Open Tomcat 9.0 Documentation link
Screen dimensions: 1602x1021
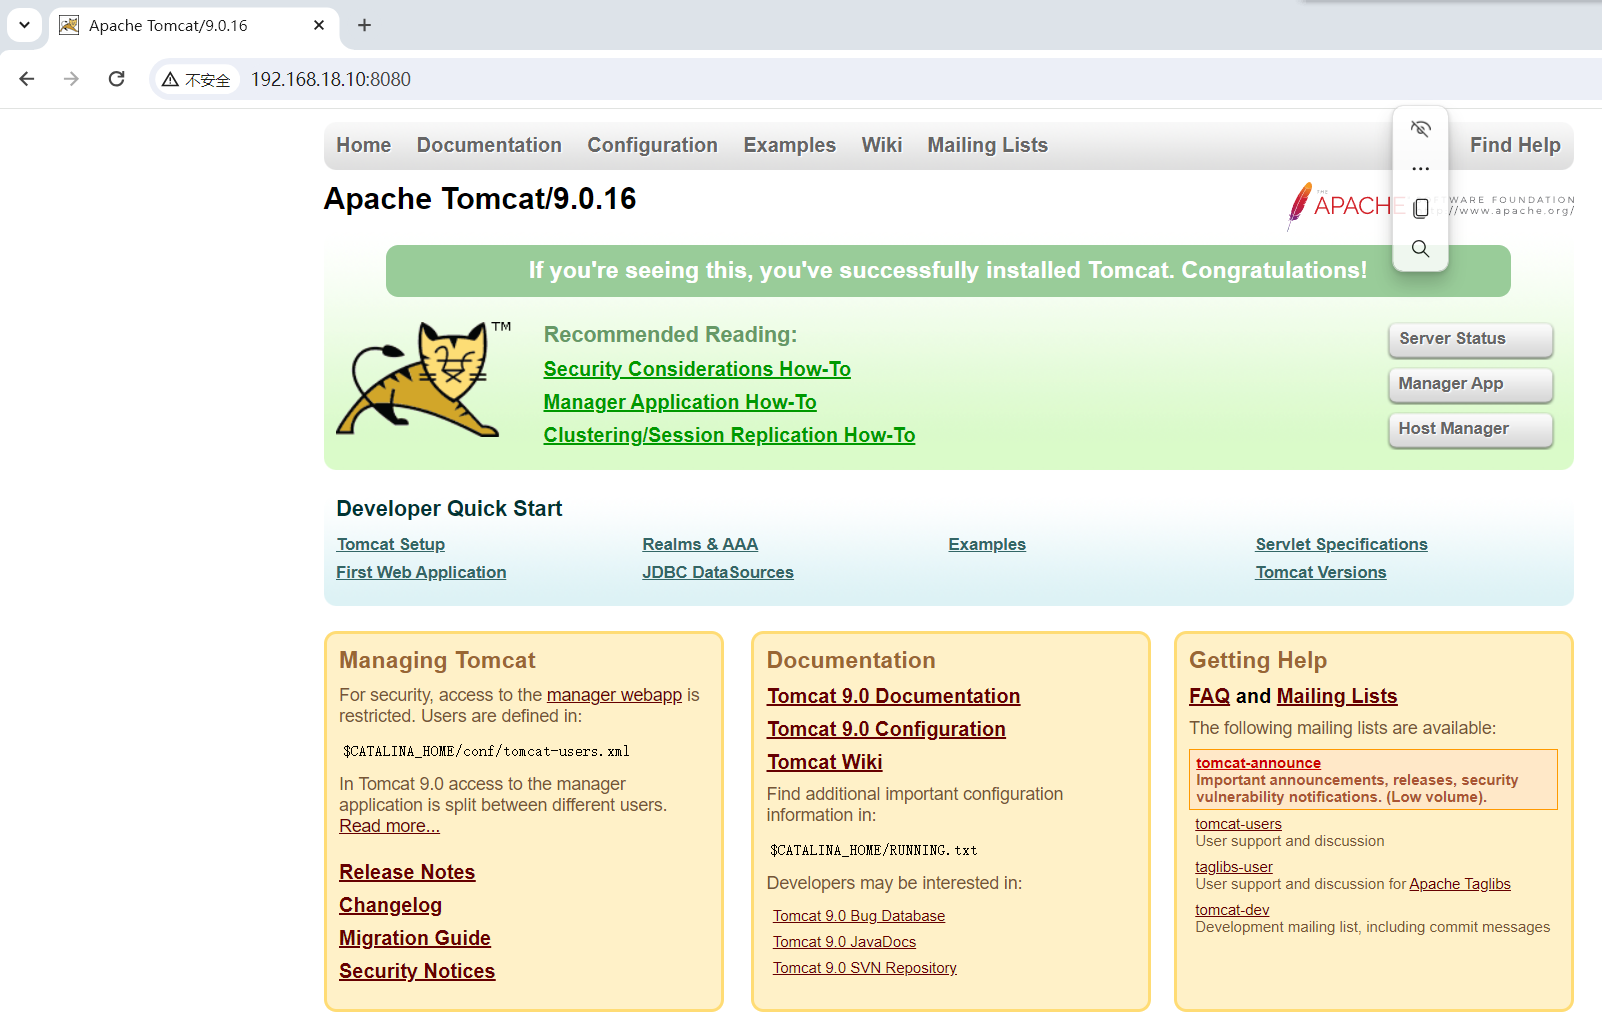pos(893,696)
